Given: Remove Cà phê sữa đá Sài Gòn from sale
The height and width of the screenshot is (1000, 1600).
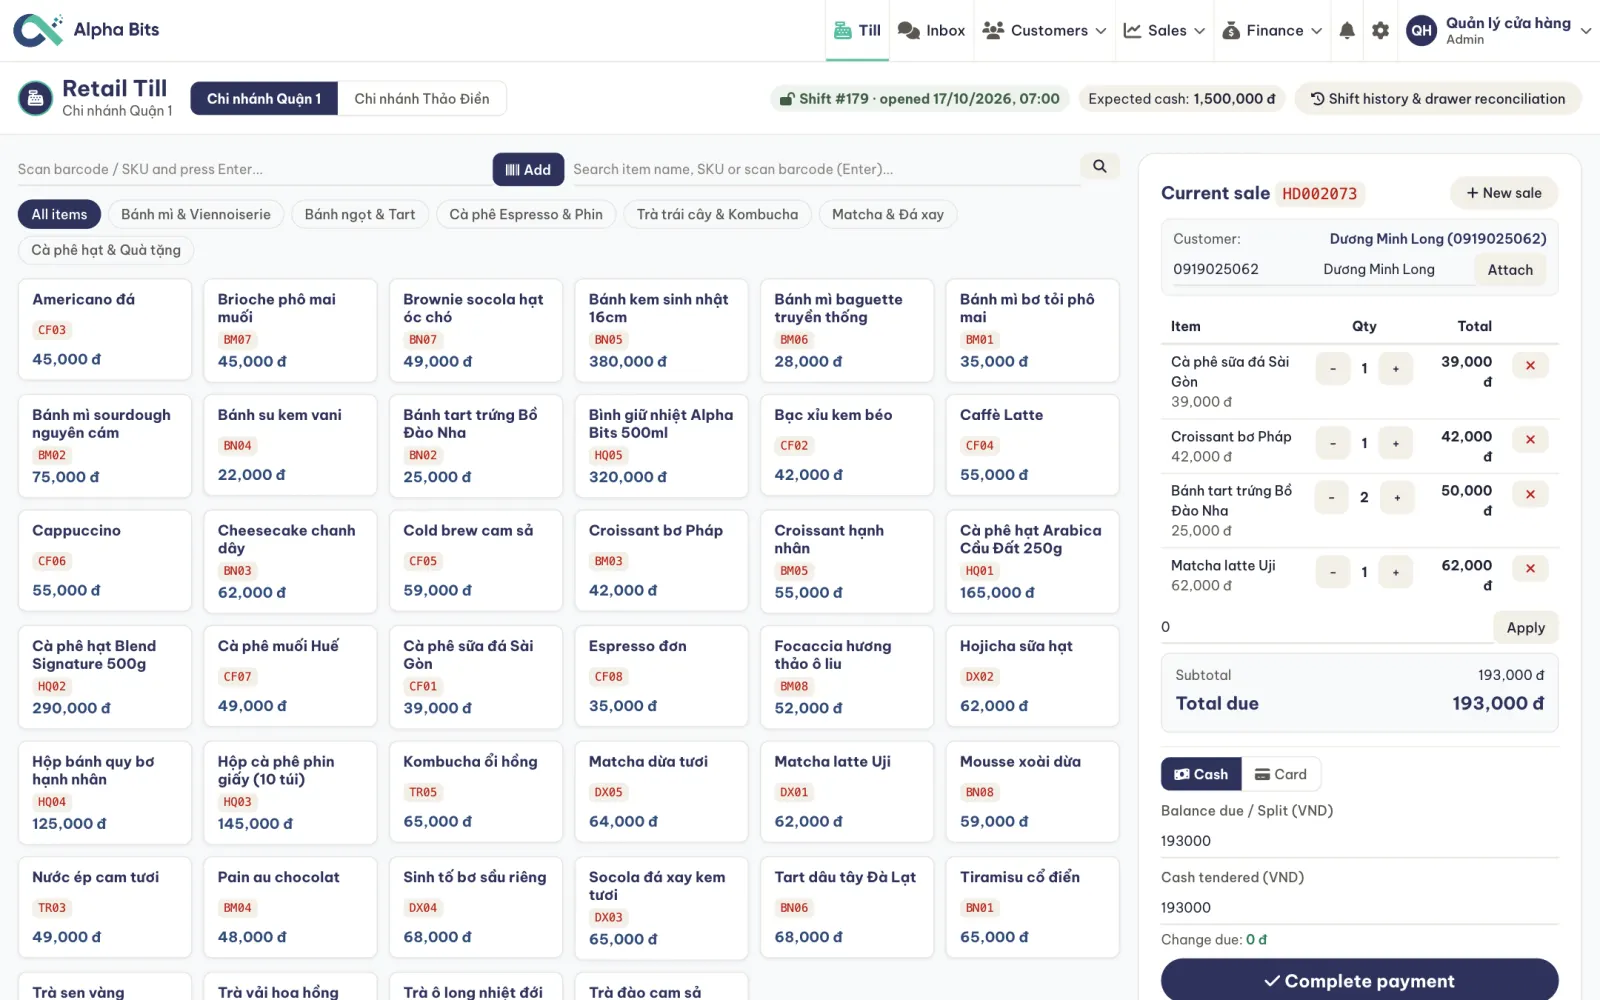Looking at the screenshot, I should coord(1530,366).
